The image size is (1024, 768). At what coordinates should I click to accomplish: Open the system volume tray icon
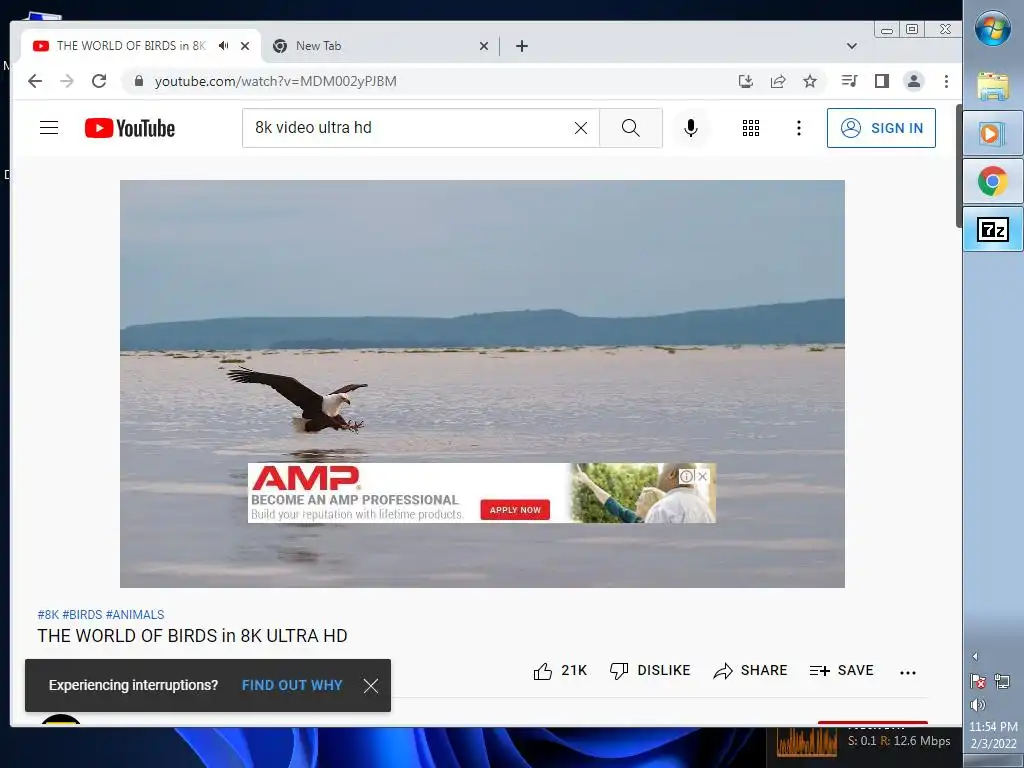[x=978, y=705]
